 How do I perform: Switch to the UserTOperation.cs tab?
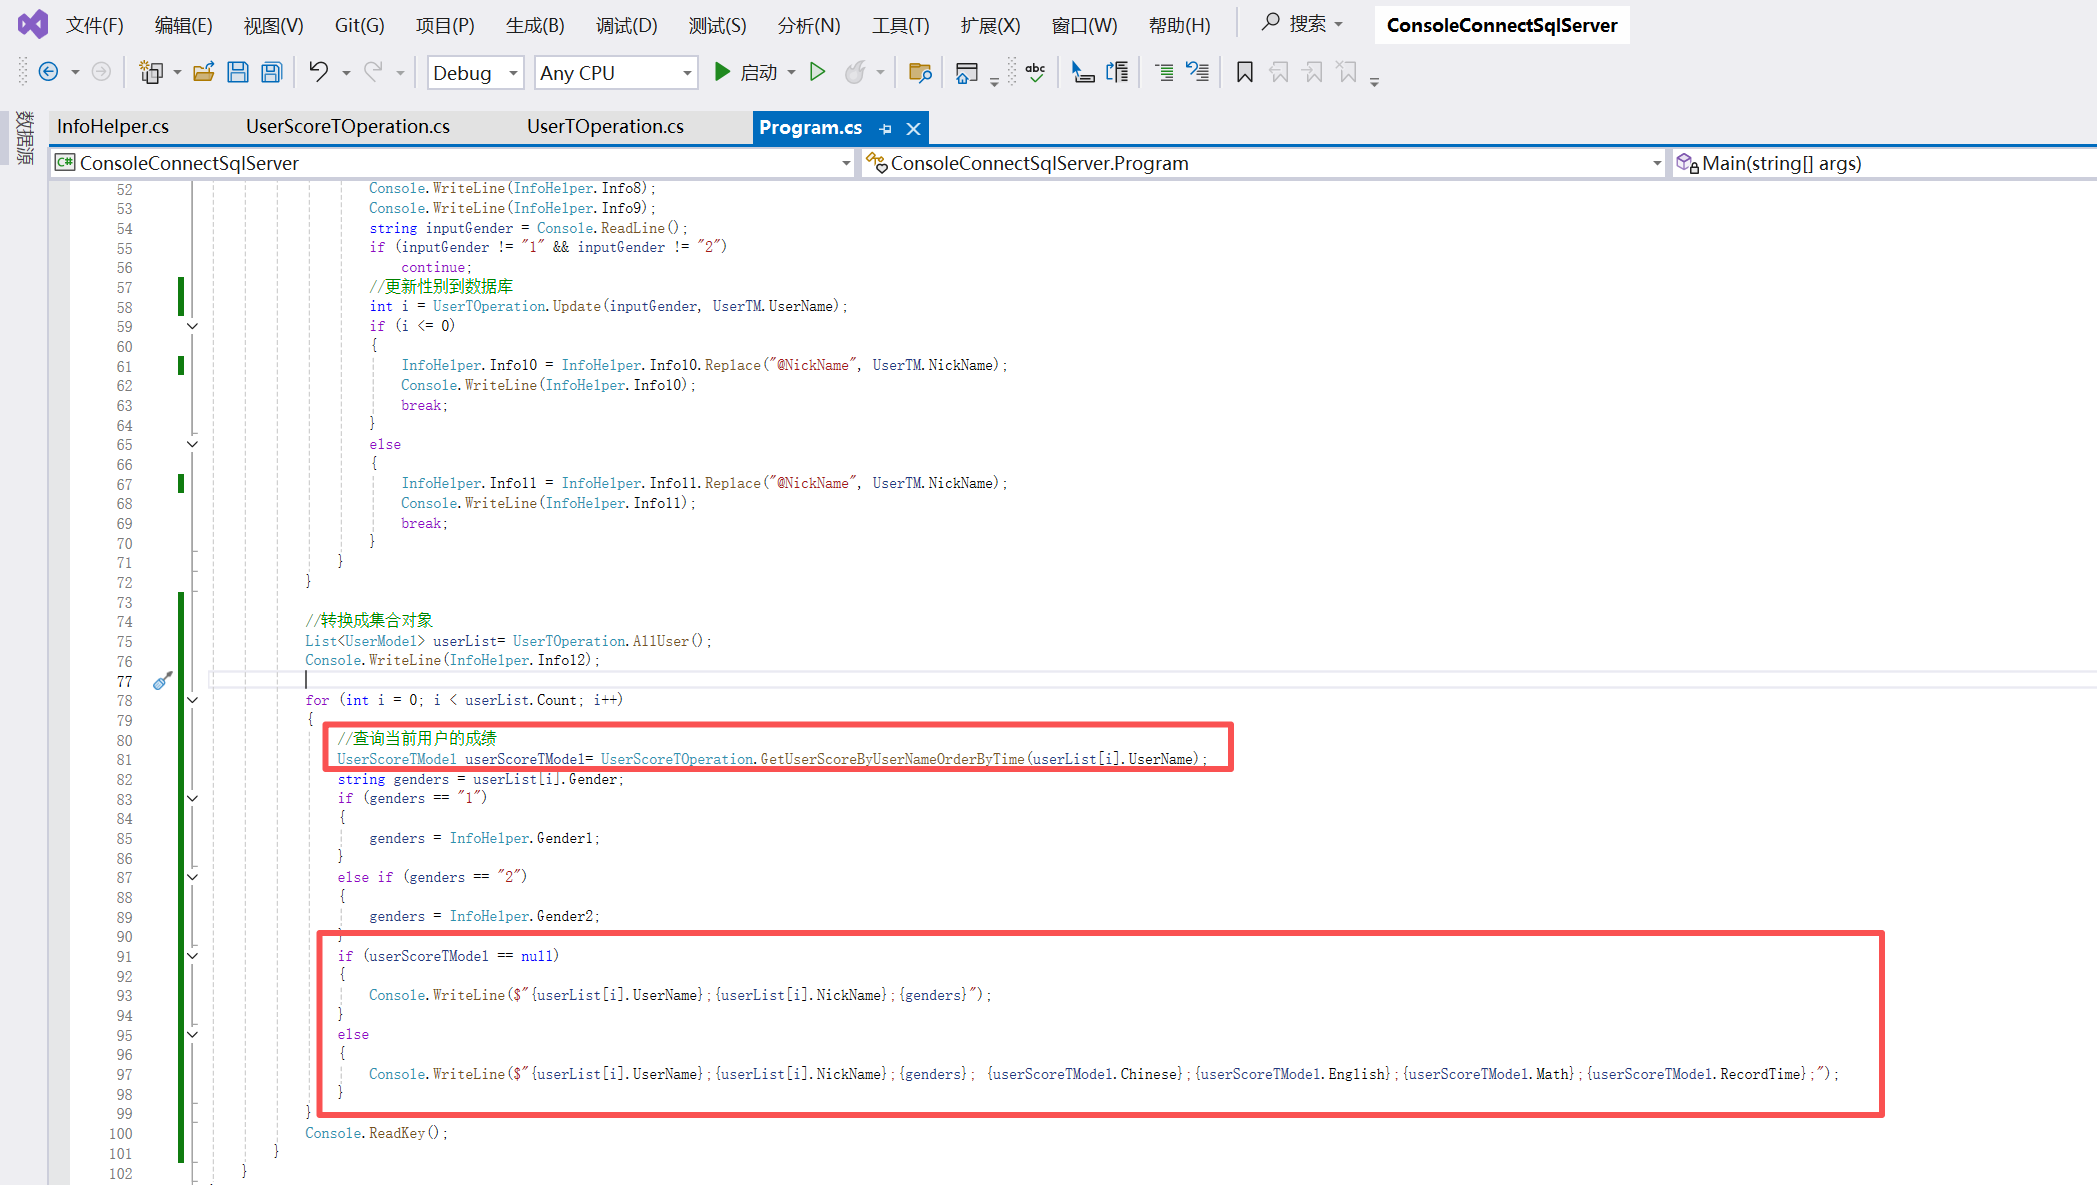coord(604,126)
